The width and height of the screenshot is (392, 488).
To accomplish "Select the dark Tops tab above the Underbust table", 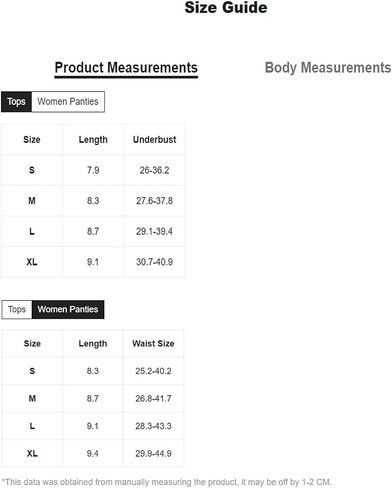I will tap(16, 102).
